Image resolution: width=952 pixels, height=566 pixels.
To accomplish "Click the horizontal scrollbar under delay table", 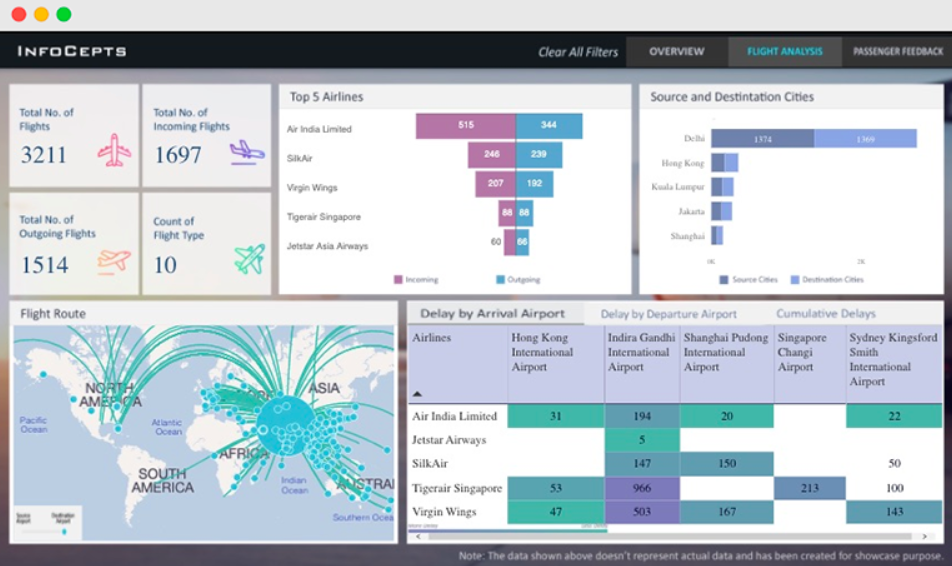I will 670,536.
